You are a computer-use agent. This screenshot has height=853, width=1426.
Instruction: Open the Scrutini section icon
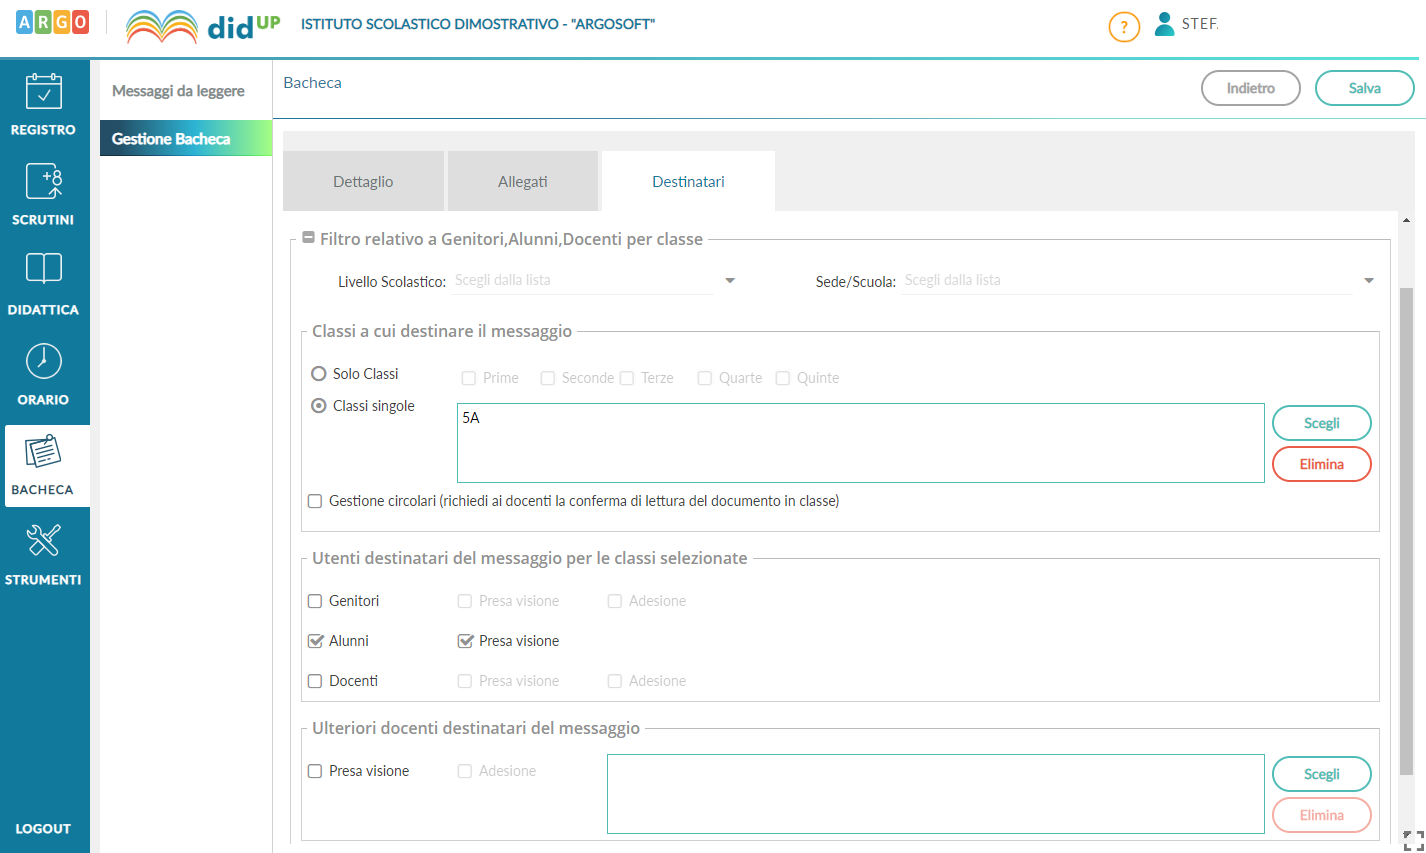coord(43,182)
